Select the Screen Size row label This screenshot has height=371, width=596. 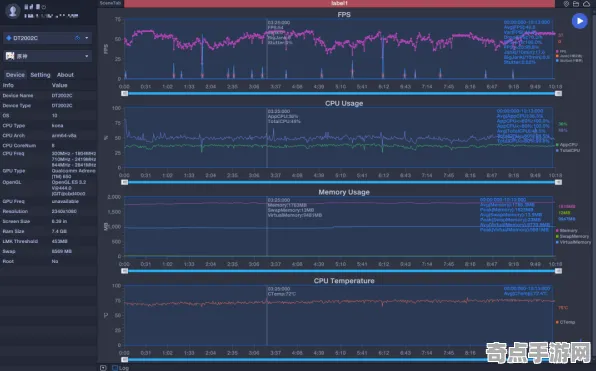pyautogui.click(x=16, y=221)
